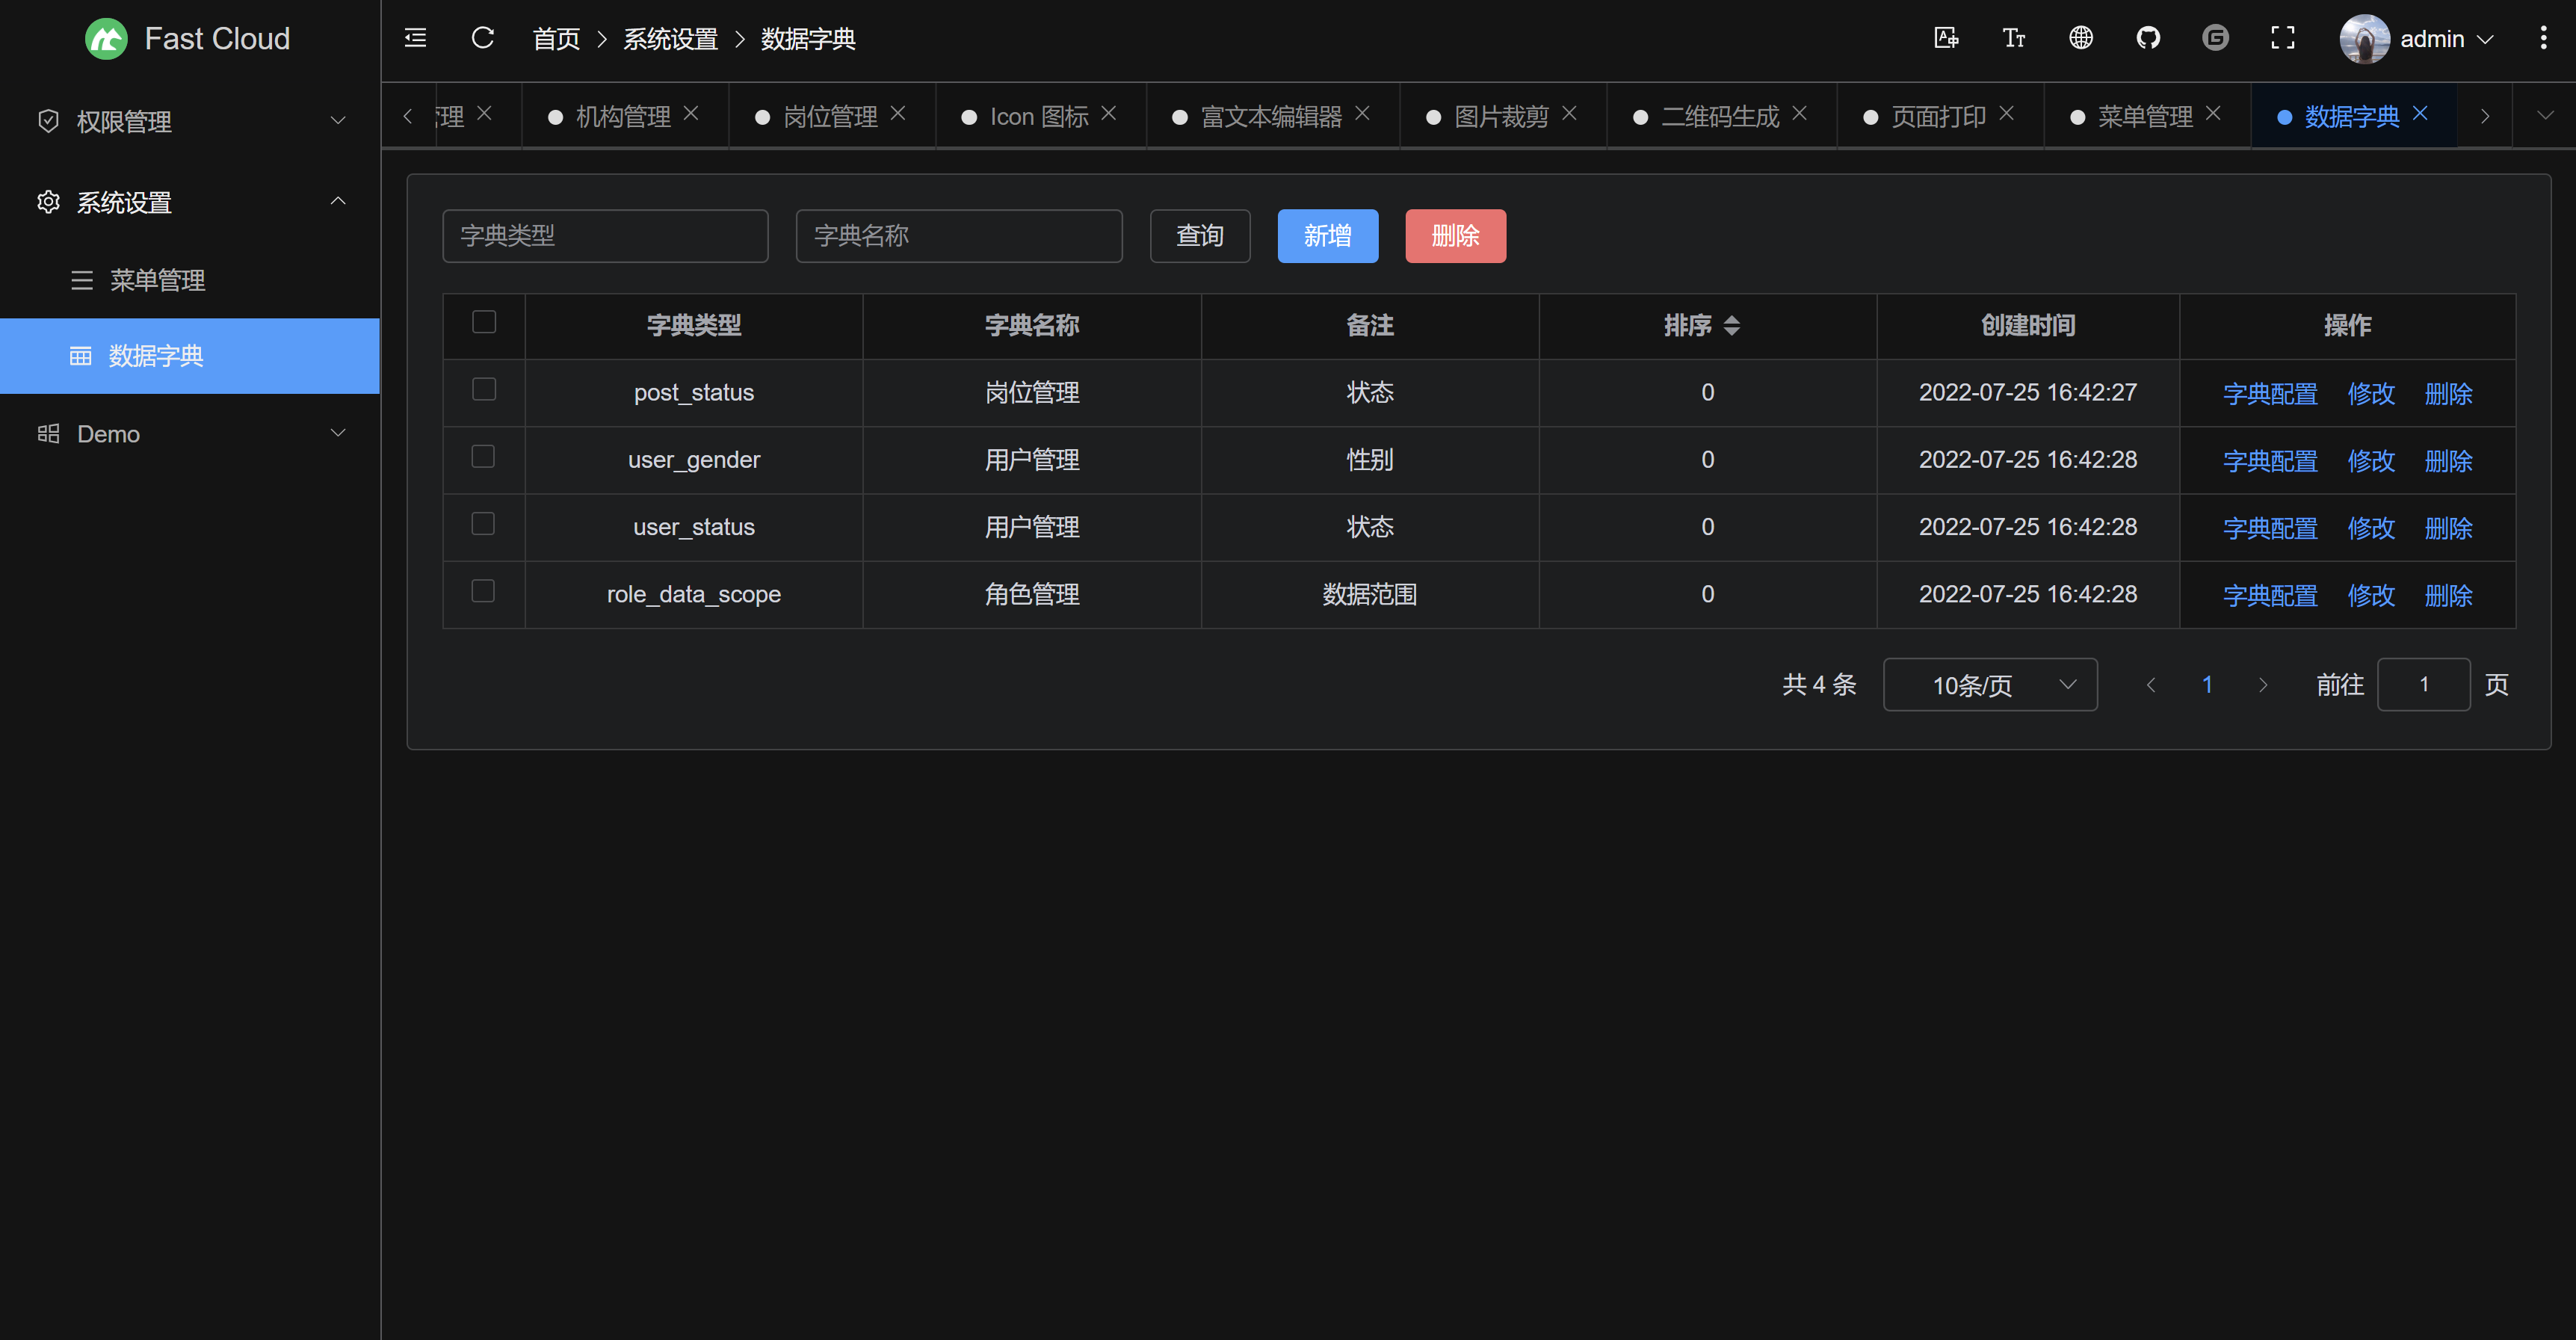Viewport: 2576px width, 1340px height.
Task: Toggle fullscreen mode icon
Action: pos(2282,38)
